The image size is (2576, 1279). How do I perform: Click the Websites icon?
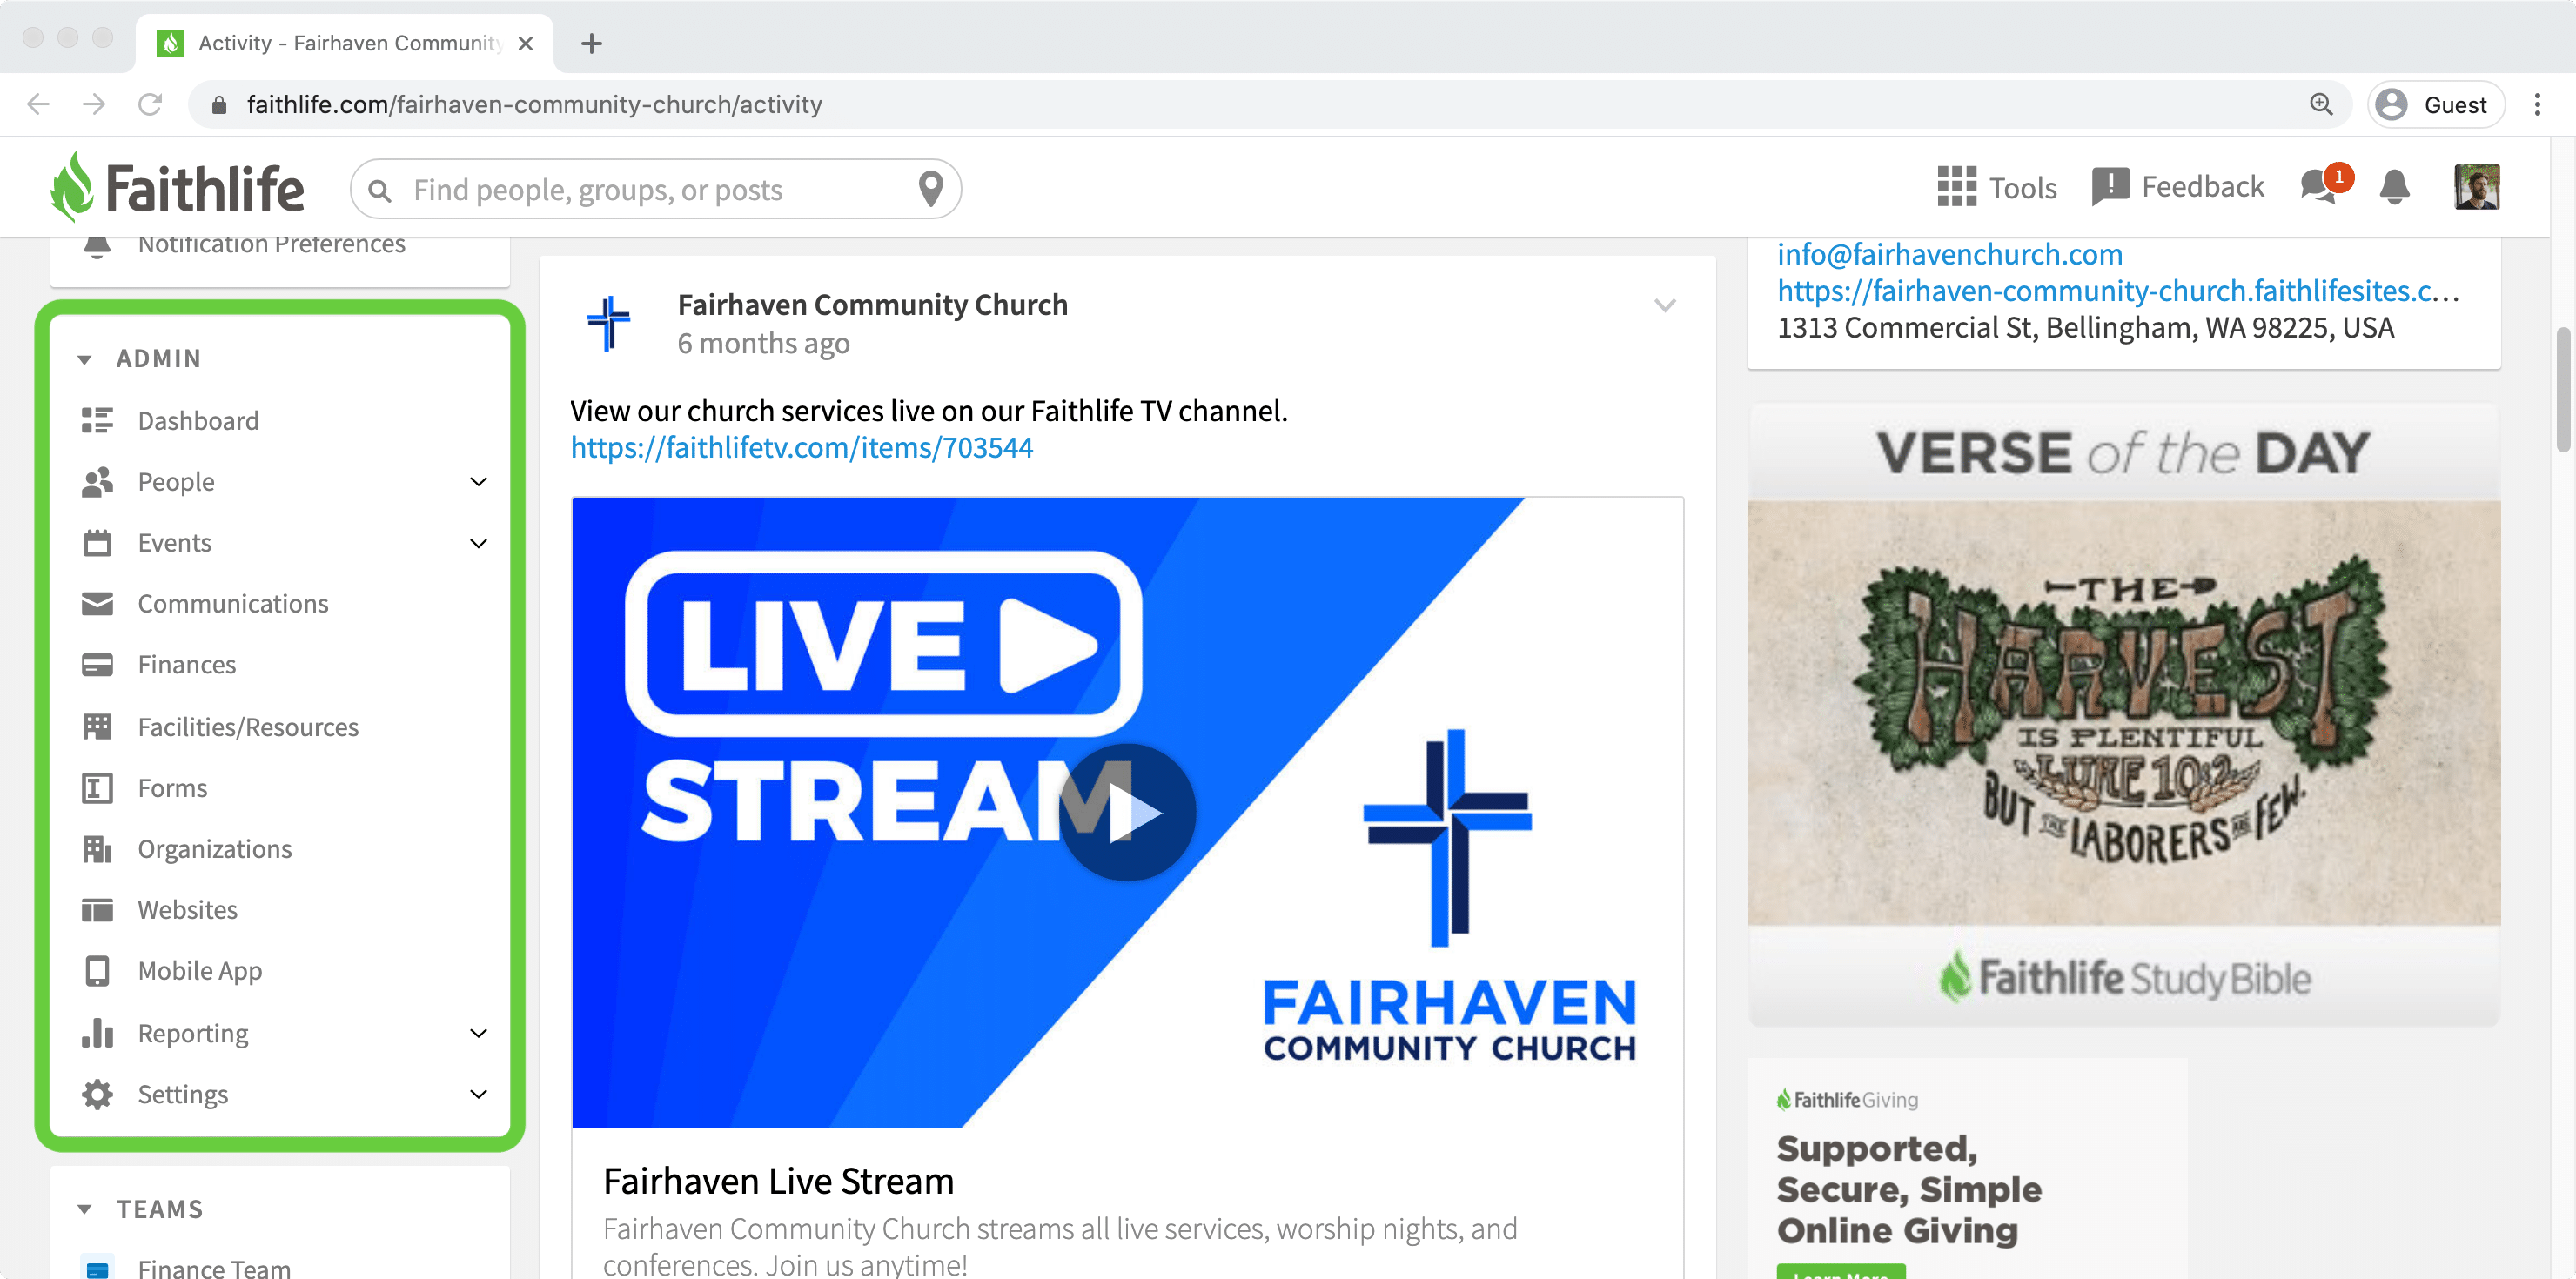[97, 910]
